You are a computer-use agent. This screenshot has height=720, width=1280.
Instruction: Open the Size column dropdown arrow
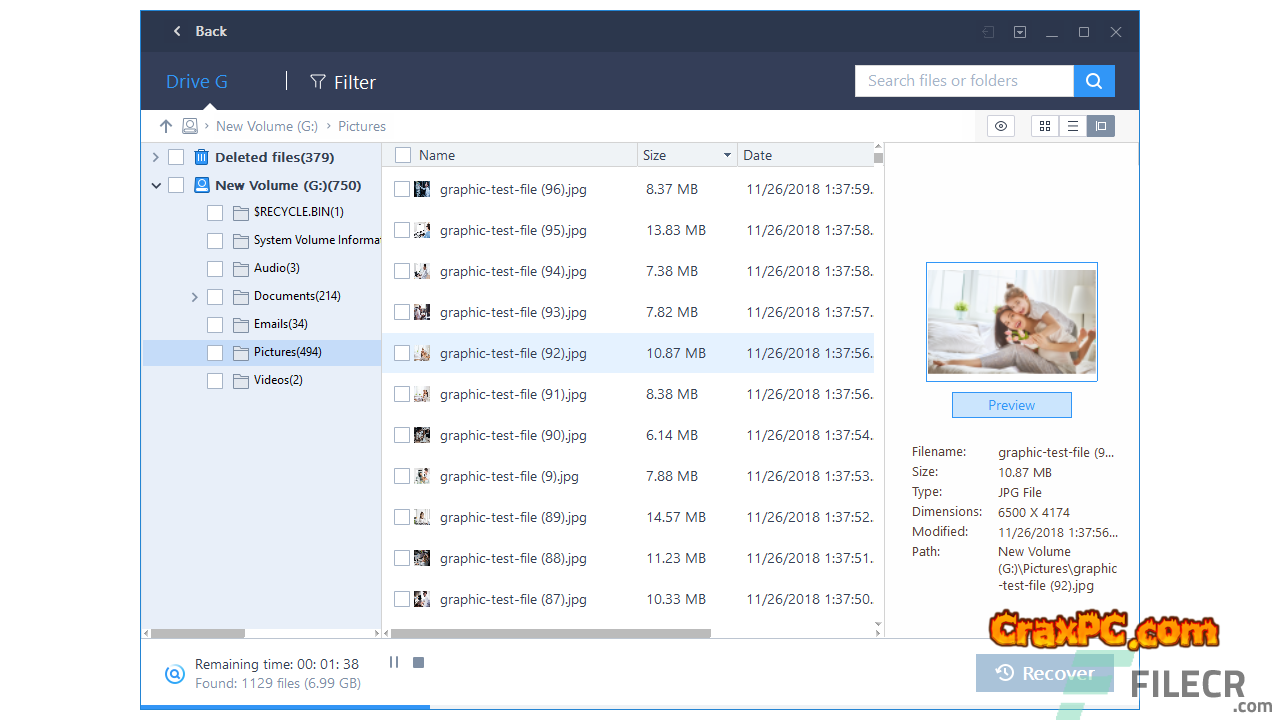tap(727, 155)
